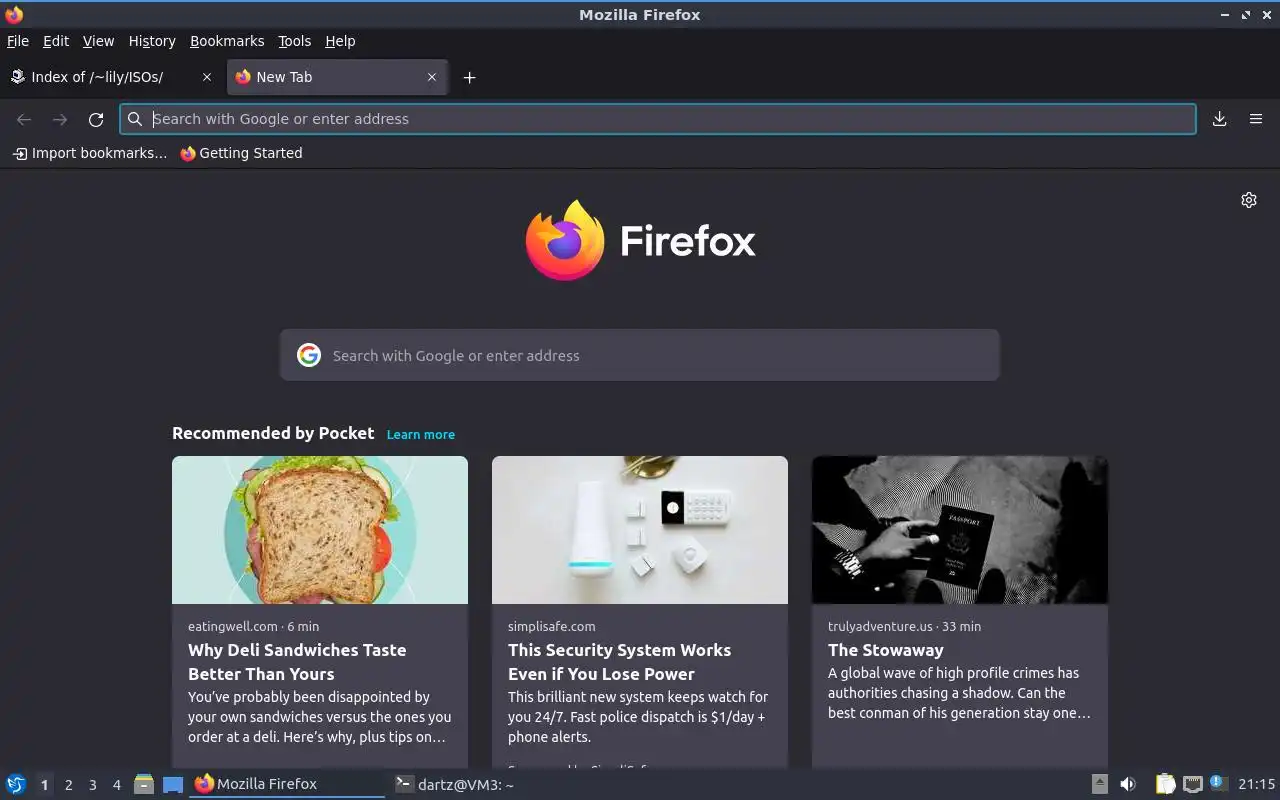Click the 'Recommended by Pocket' heading
The image size is (1280, 800).
[x=273, y=433]
